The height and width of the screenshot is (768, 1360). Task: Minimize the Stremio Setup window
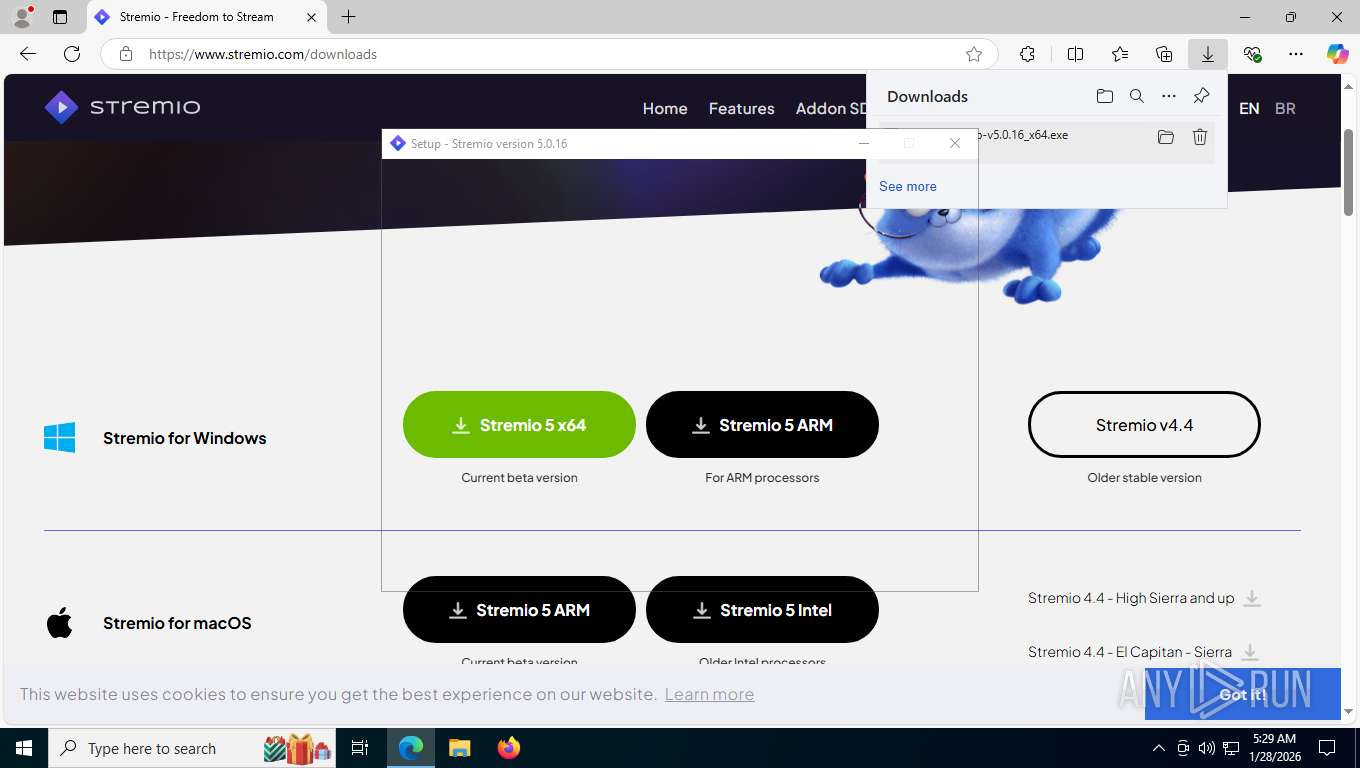pyautogui.click(x=864, y=143)
